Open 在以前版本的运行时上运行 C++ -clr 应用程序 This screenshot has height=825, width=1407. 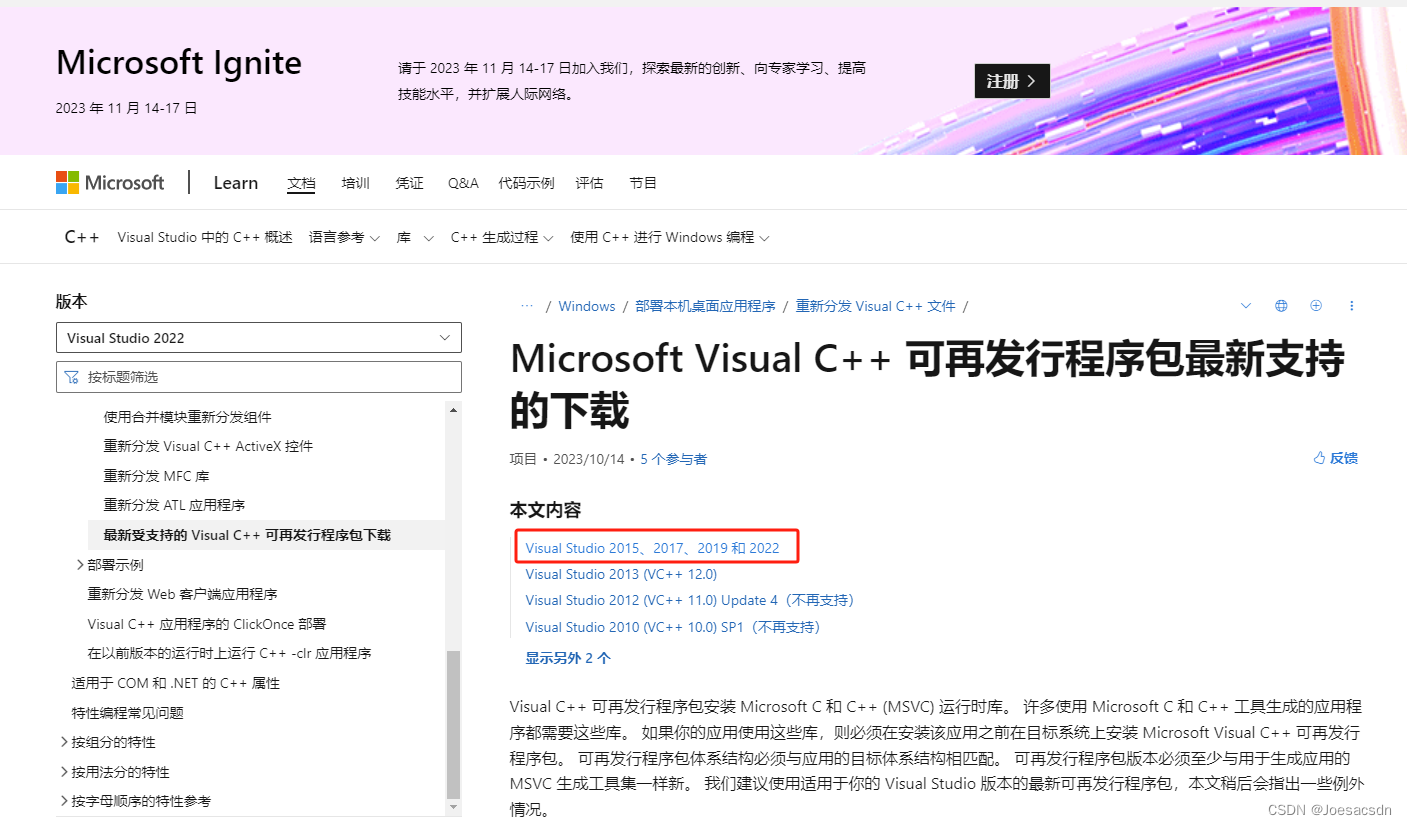click(229, 653)
